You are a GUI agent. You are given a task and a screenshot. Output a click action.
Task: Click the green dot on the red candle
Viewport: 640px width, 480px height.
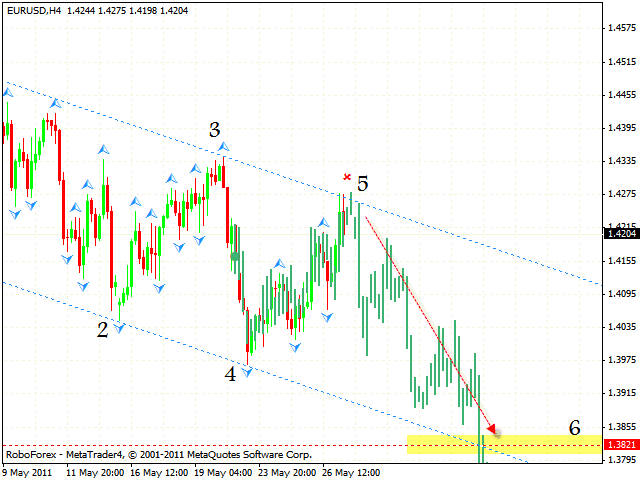coord(234,257)
